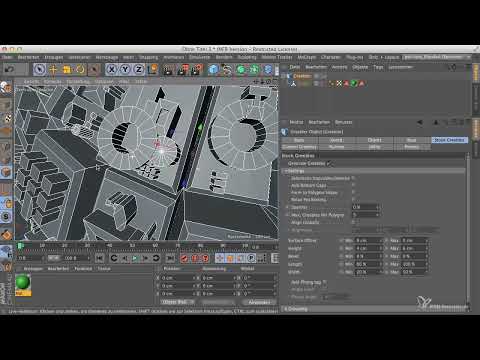
Task: Open the MoGraph menu
Action: [306, 57]
